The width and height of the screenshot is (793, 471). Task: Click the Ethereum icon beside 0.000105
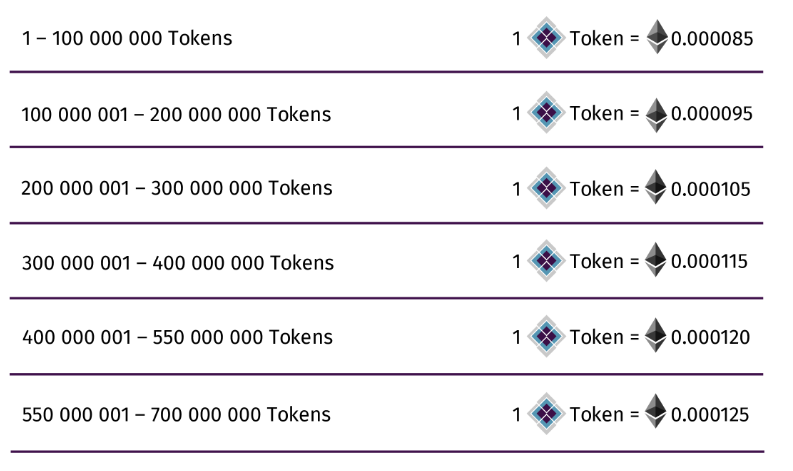(657, 187)
